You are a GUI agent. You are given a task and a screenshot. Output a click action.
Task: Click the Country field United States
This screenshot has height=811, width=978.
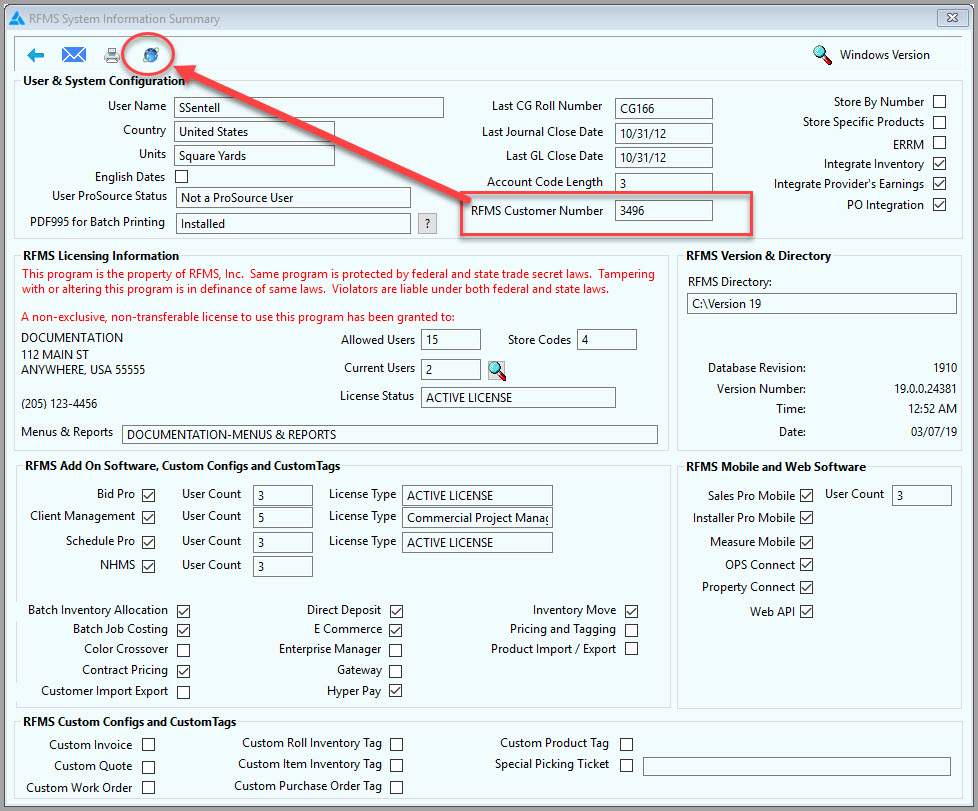point(254,132)
